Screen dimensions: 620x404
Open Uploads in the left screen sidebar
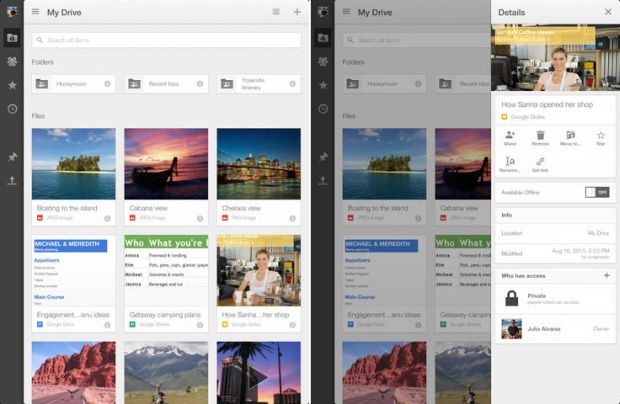12,181
